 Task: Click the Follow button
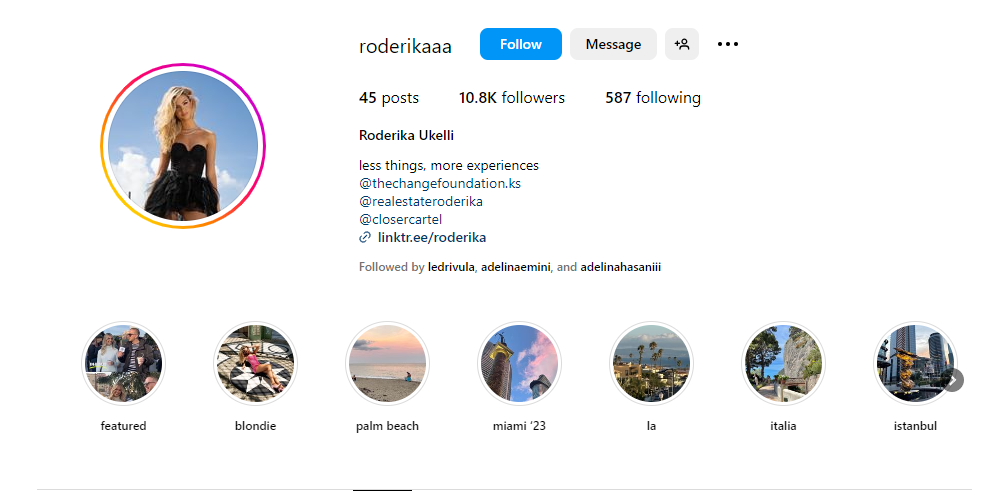520,44
